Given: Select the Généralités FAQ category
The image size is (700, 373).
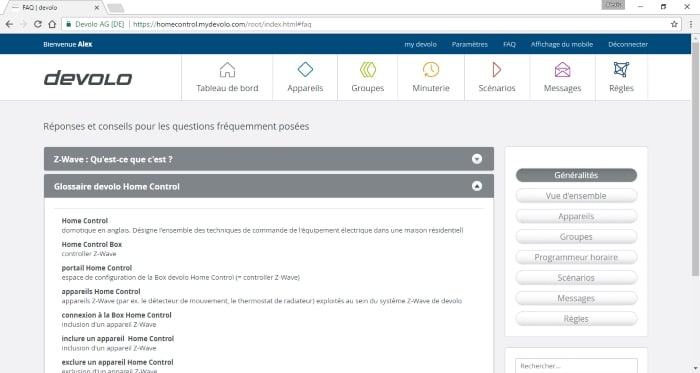Looking at the screenshot, I should click(x=576, y=175).
